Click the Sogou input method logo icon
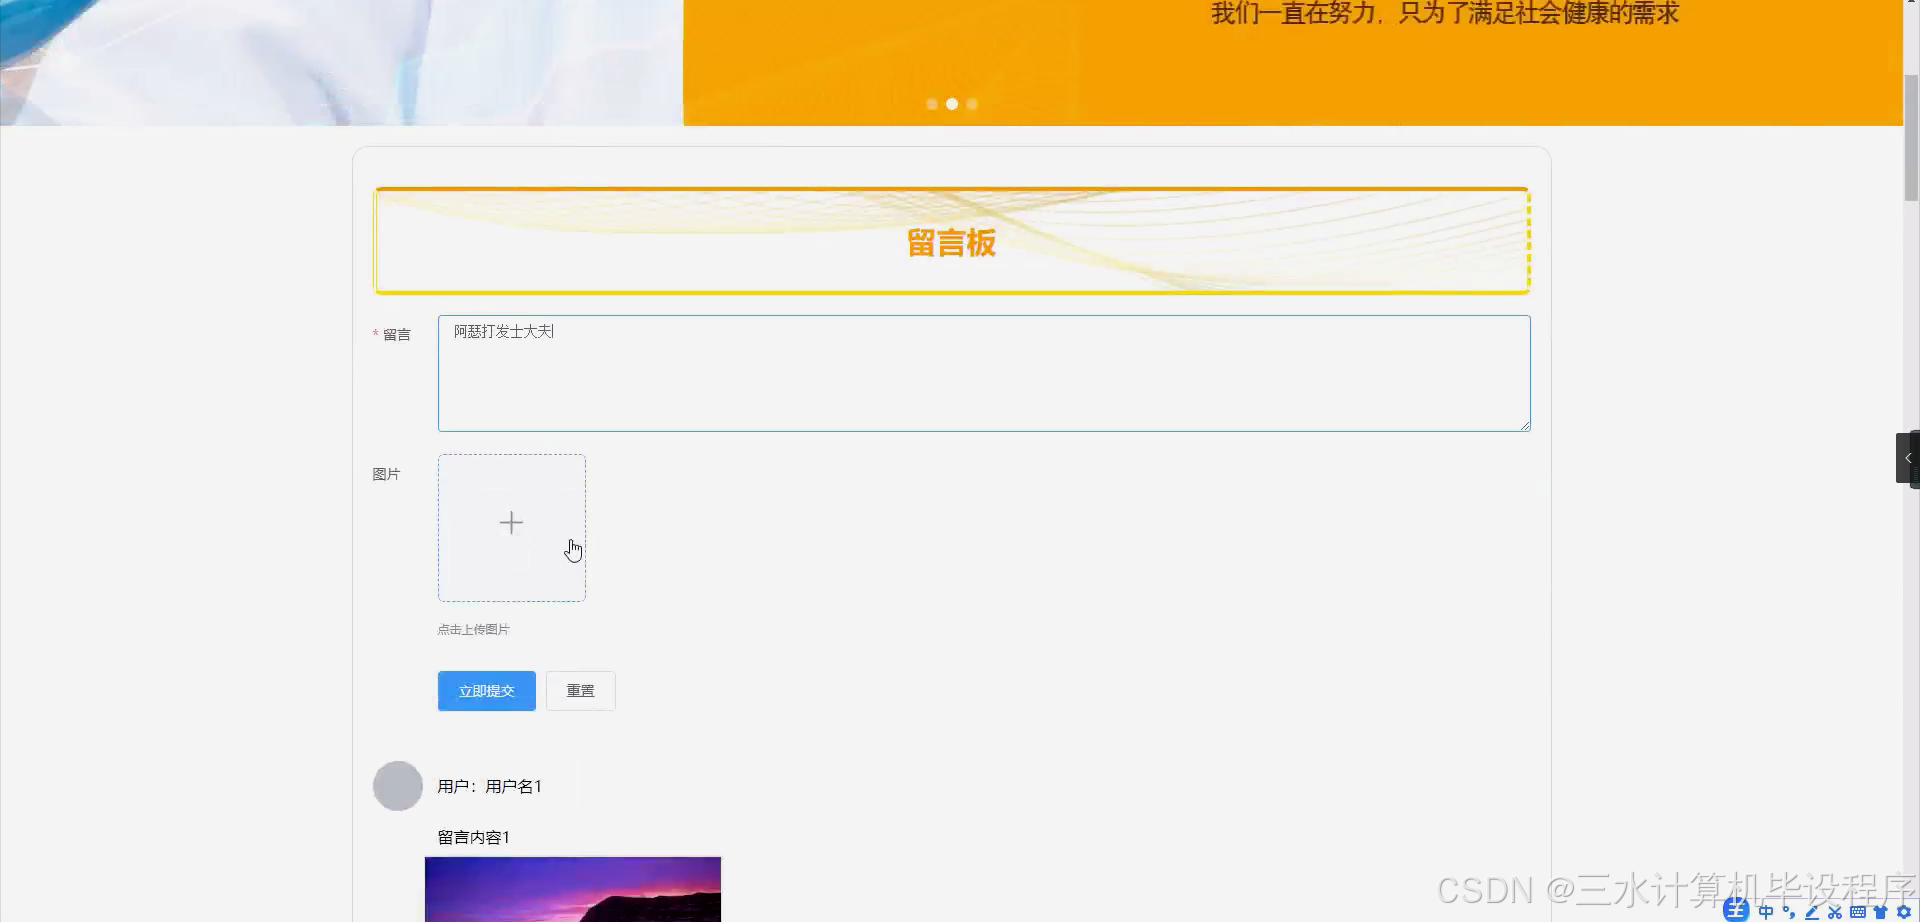1920x922 pixels. pos(1736,911)
